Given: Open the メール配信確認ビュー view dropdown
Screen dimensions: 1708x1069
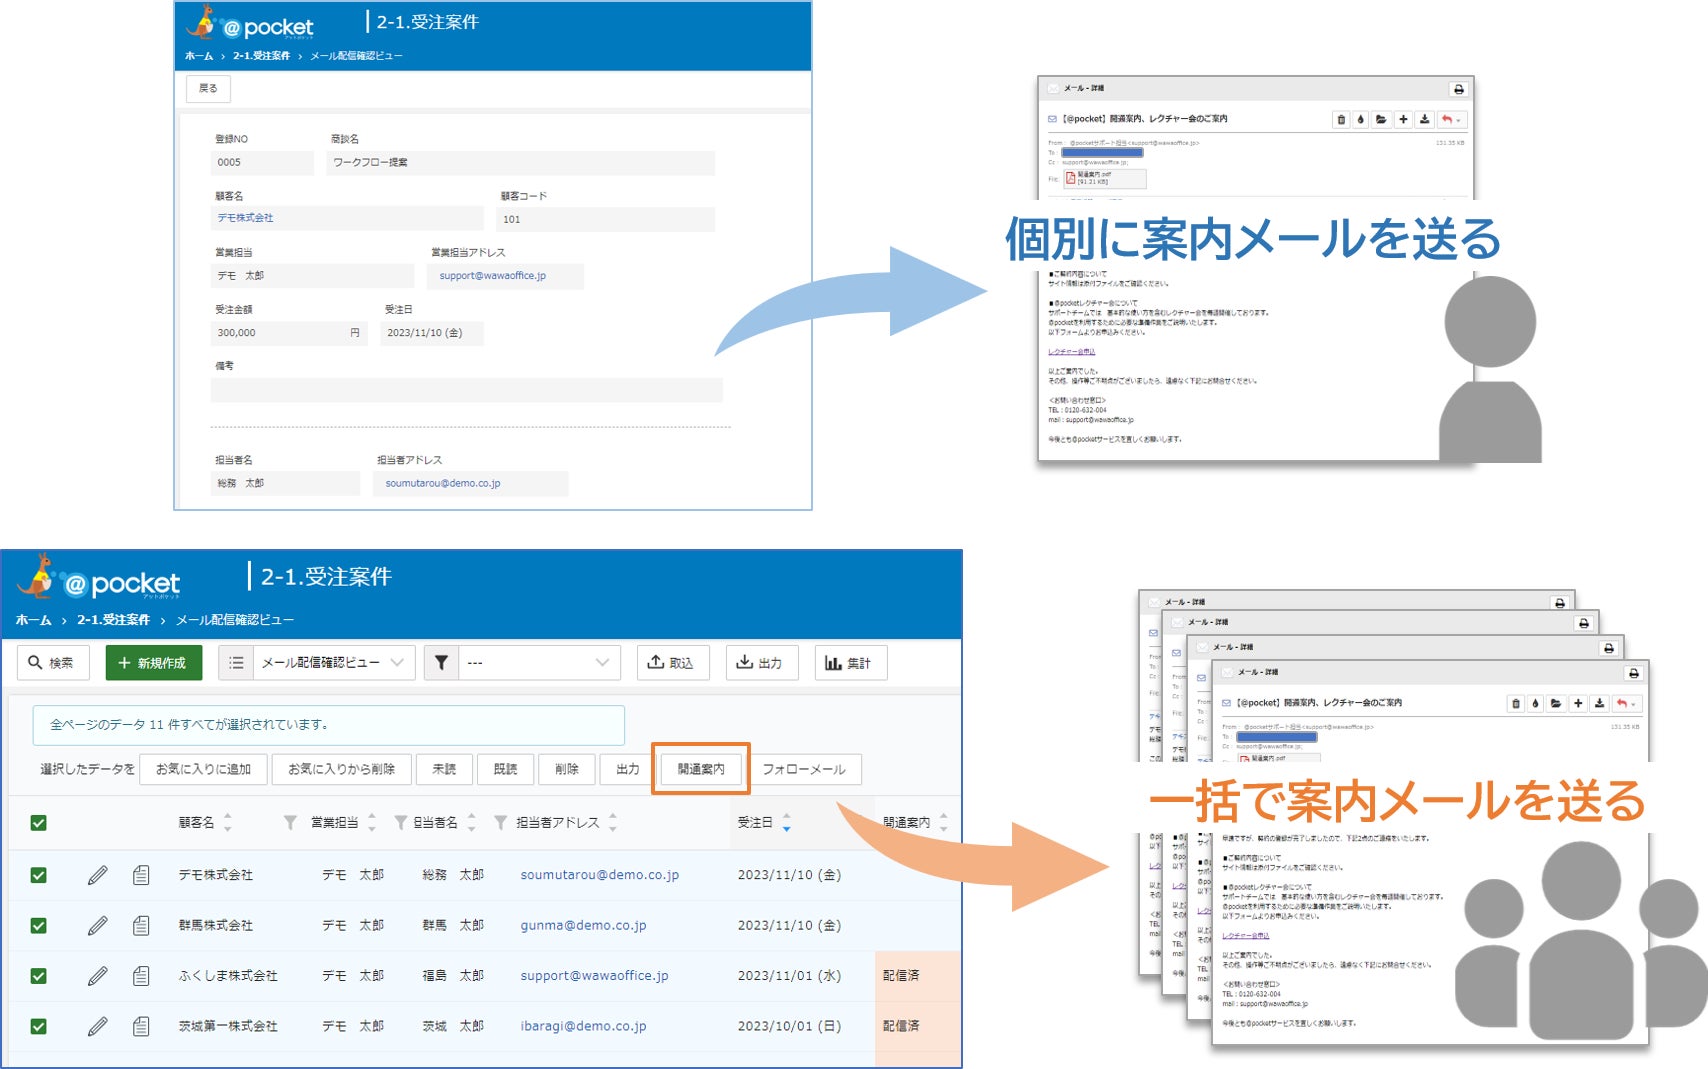Looking at the screenshot, I should coord(334,663).
